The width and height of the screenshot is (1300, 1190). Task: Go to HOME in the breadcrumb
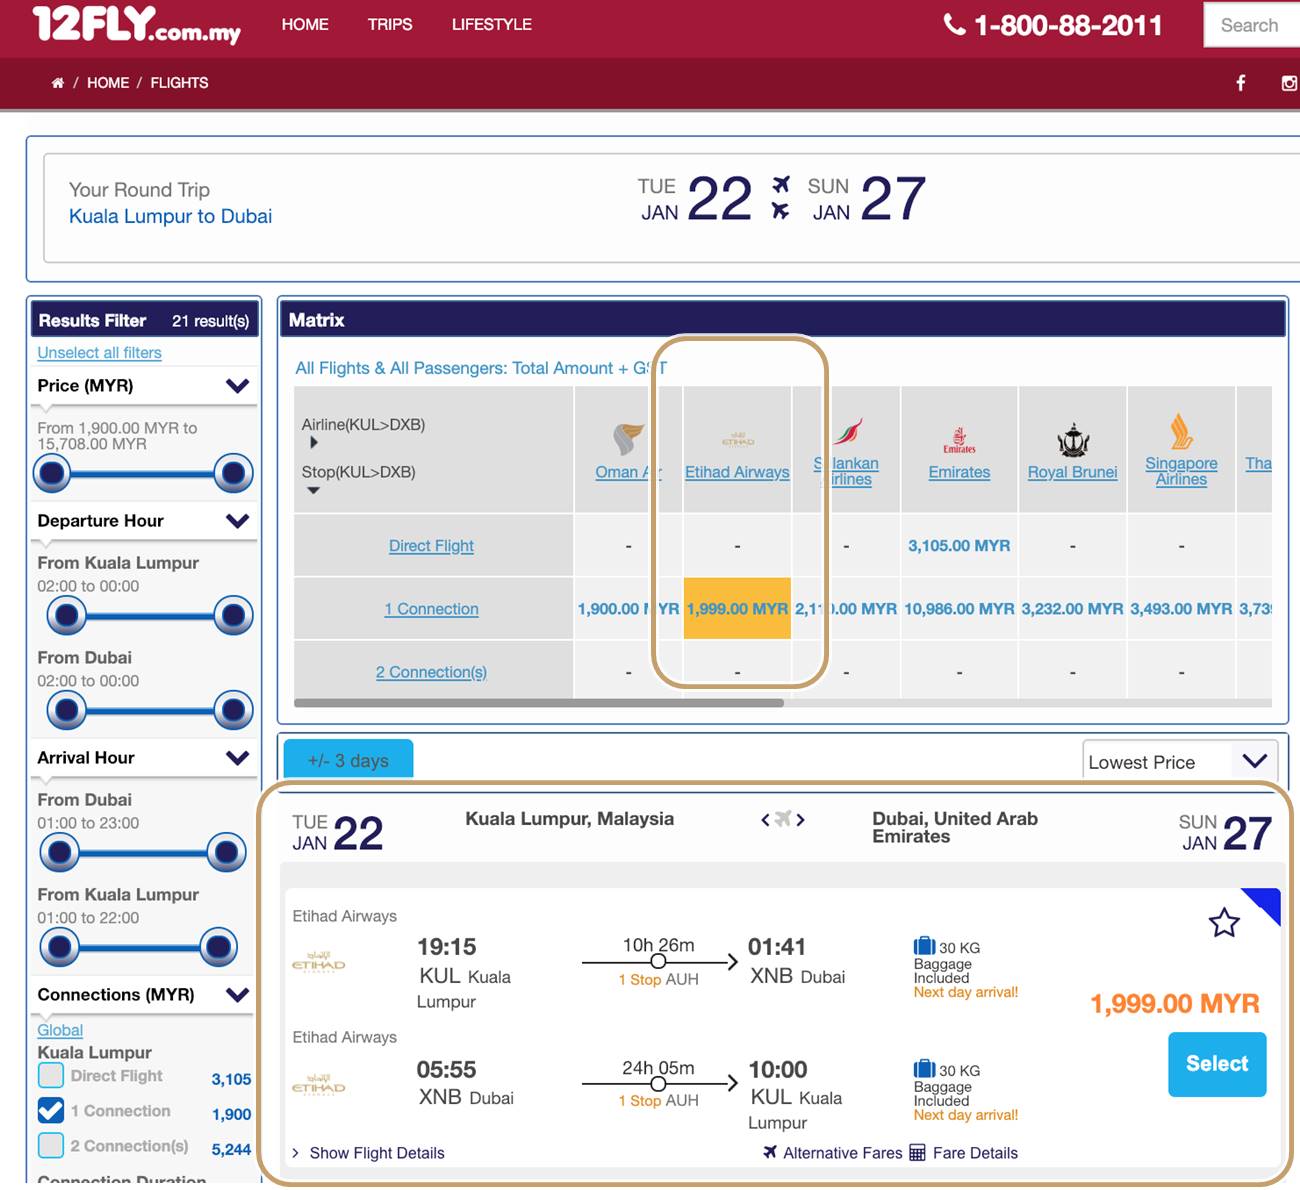click(x=108, y=83)
